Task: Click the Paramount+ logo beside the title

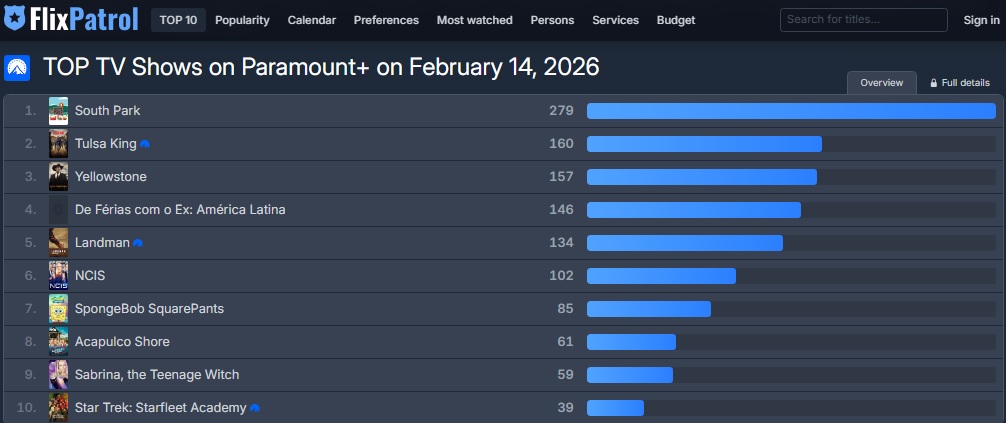Action: point(16,68)
